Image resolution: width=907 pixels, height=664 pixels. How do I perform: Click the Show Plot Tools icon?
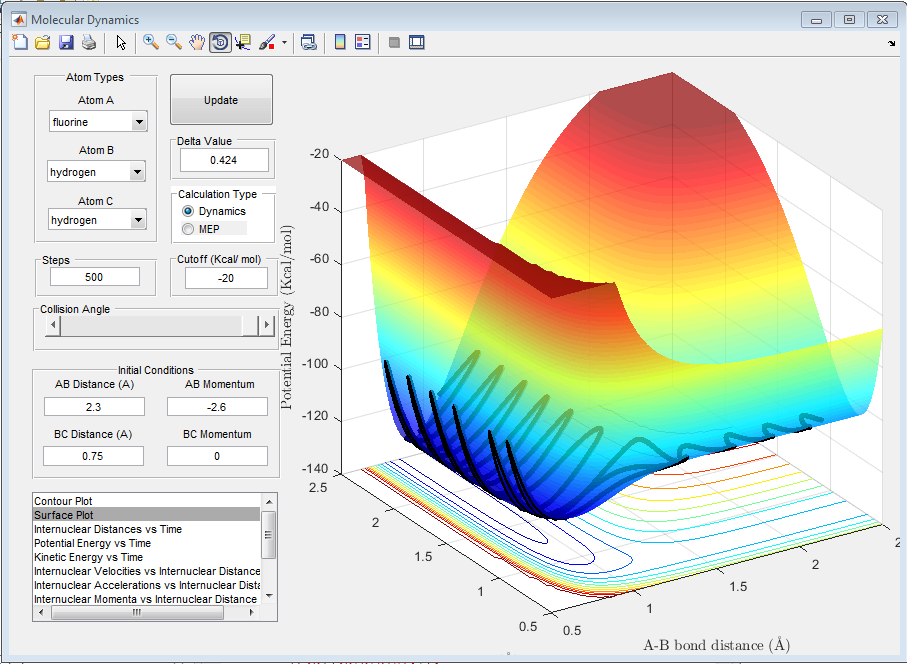[x=417, y=42]
